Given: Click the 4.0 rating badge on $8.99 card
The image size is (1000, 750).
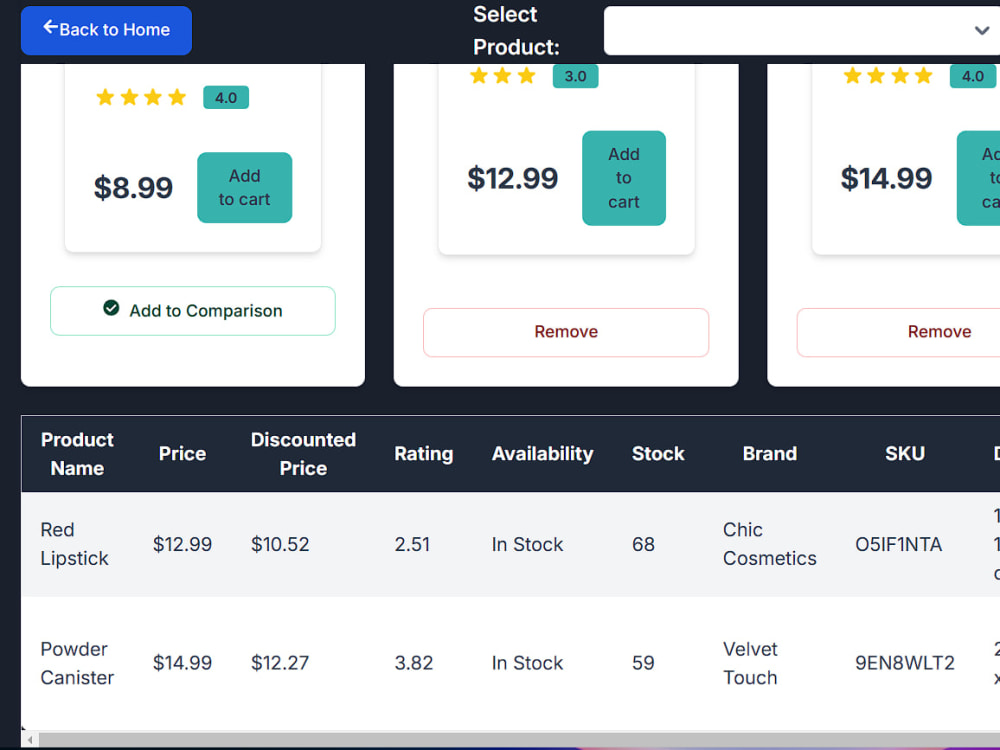Looking at the screenshot, I should click(x=226, y=98).
